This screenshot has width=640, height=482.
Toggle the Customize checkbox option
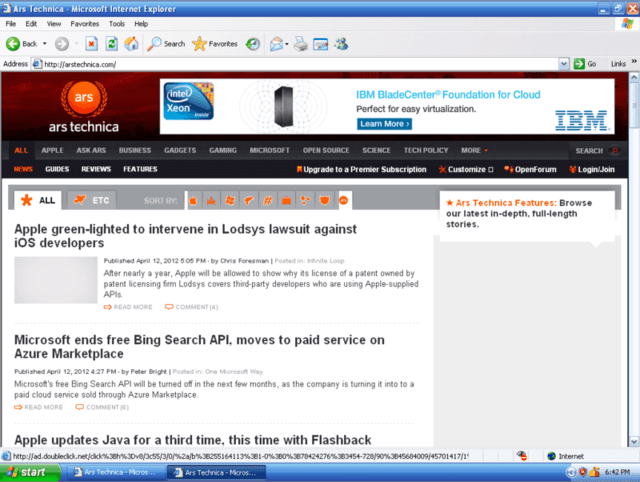[x=491, y=170]
